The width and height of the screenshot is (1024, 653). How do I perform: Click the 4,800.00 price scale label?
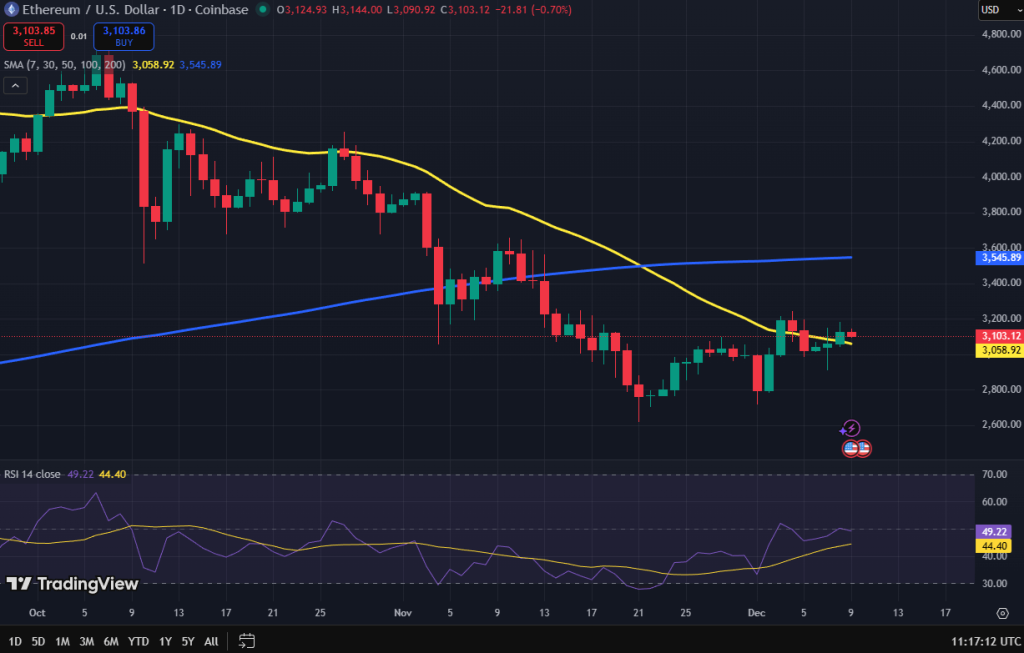1001,34
